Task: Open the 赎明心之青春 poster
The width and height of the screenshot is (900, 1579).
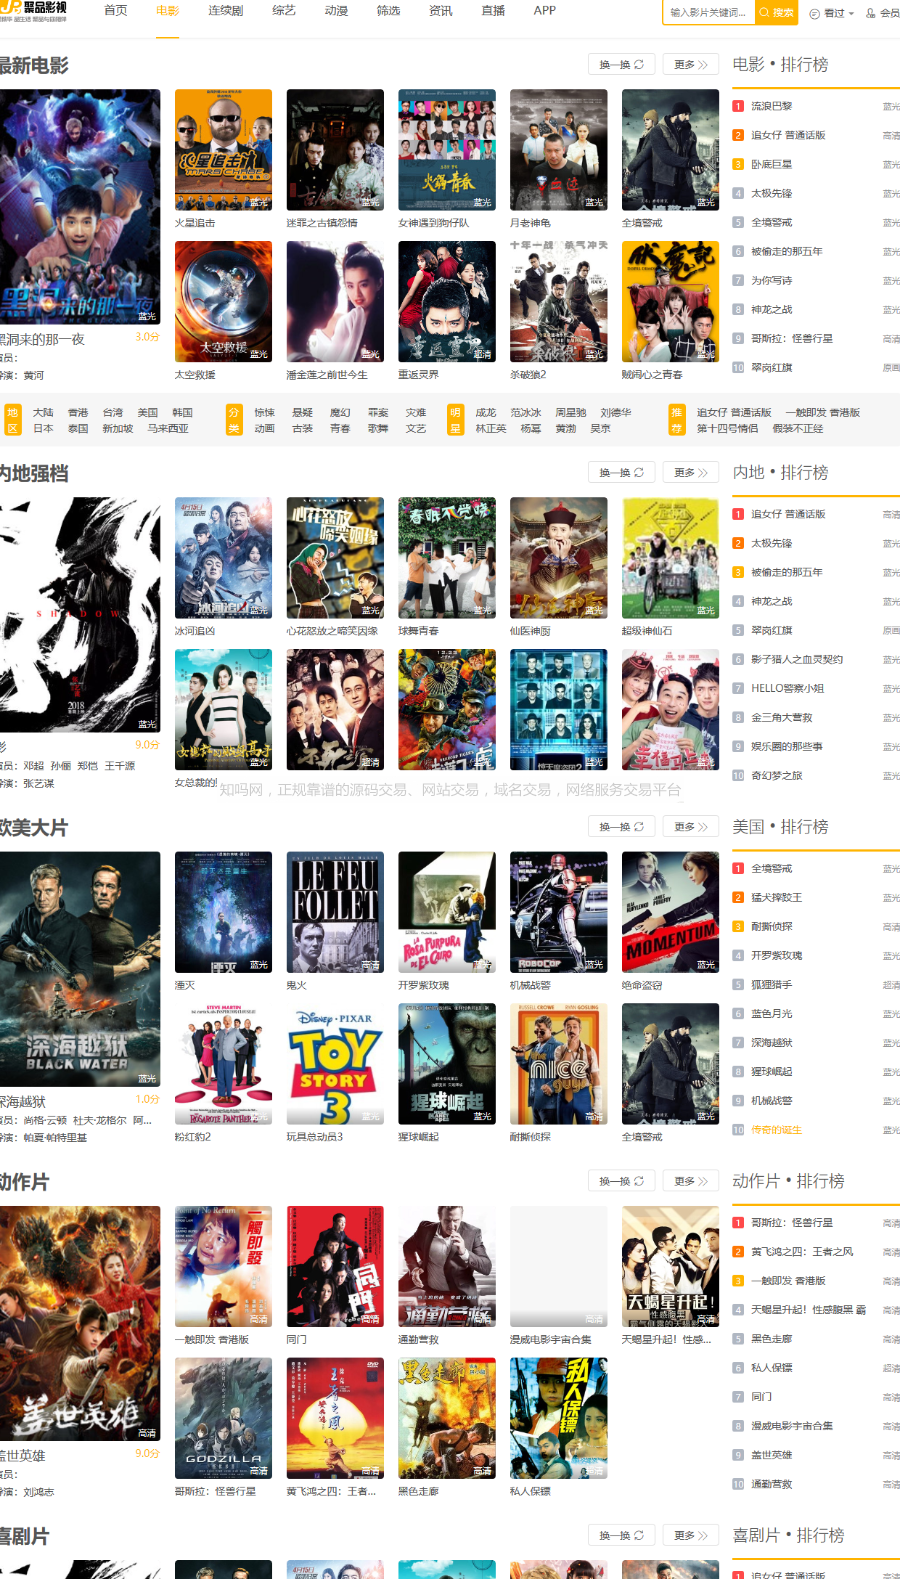Action: 670,302
